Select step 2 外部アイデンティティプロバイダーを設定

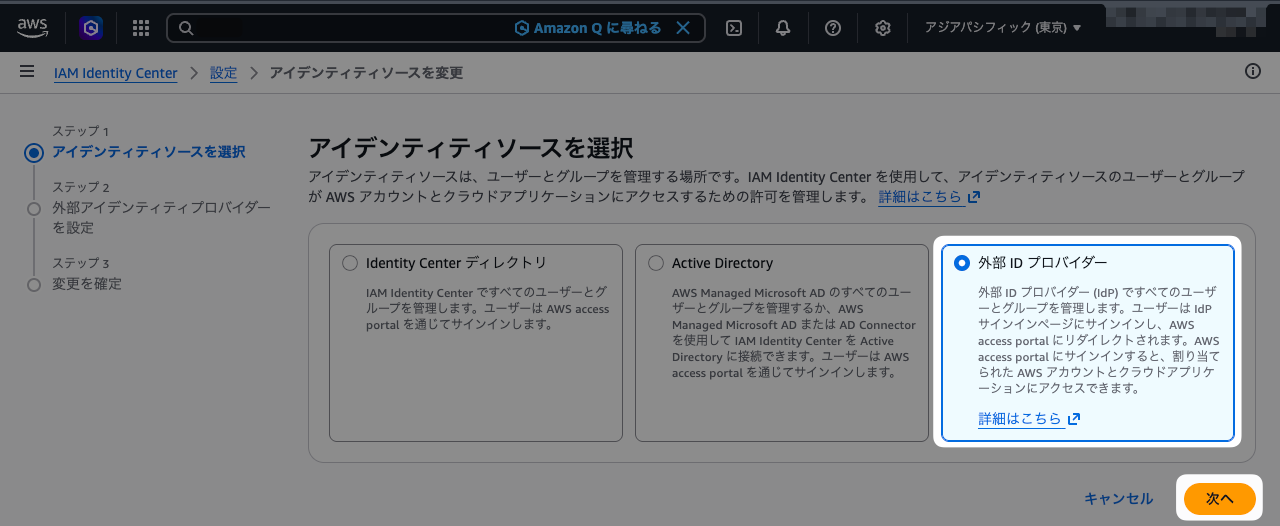[x=161, y=217]
